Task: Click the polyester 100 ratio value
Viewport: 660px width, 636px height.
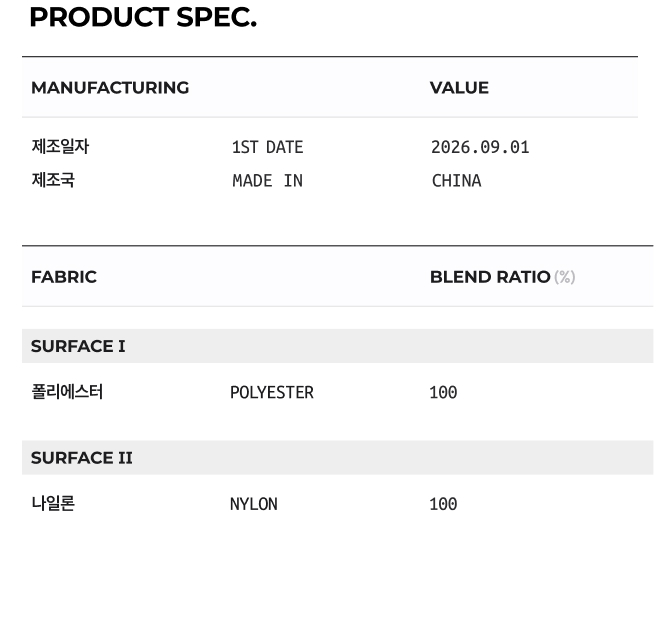Action: (x=443, y=392)
